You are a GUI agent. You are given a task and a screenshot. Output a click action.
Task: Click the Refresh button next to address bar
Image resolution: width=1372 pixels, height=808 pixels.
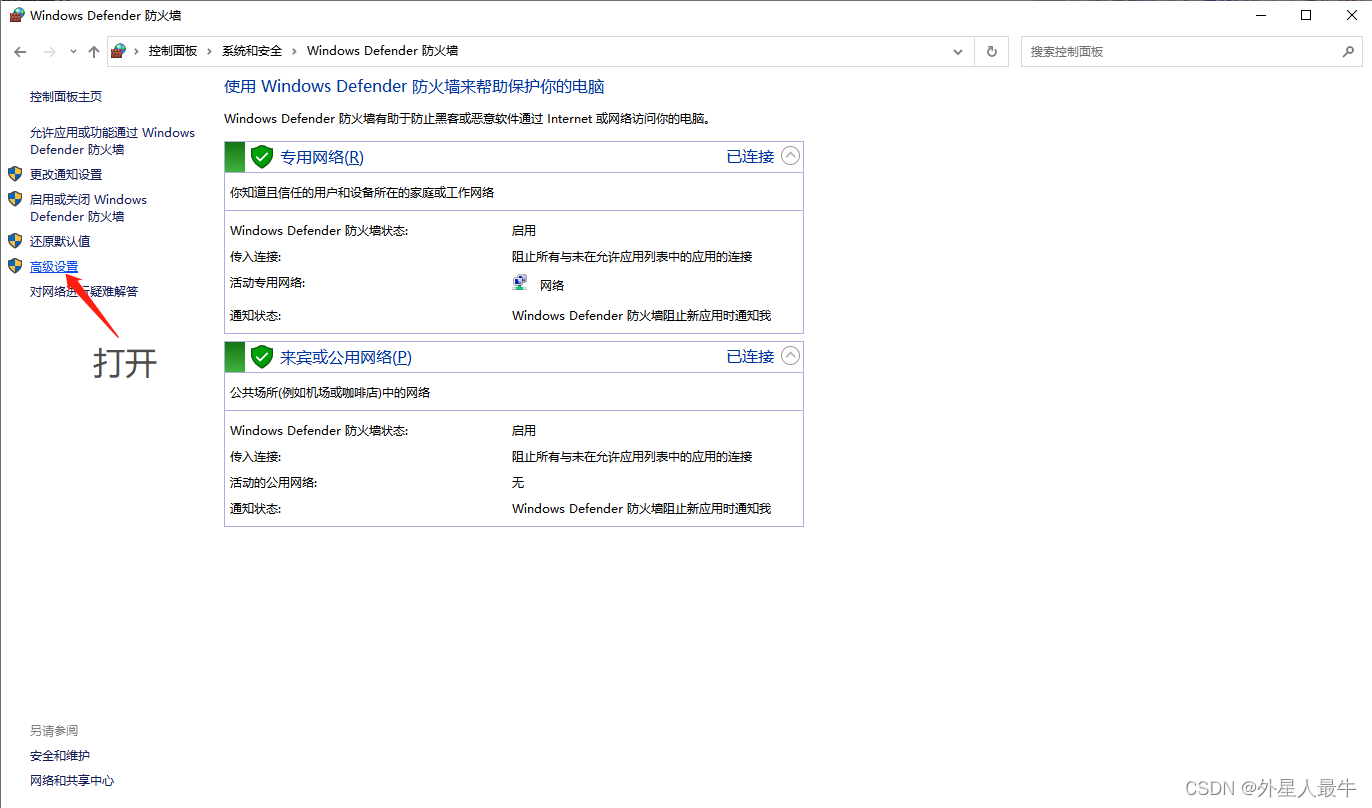click(992, 51)
